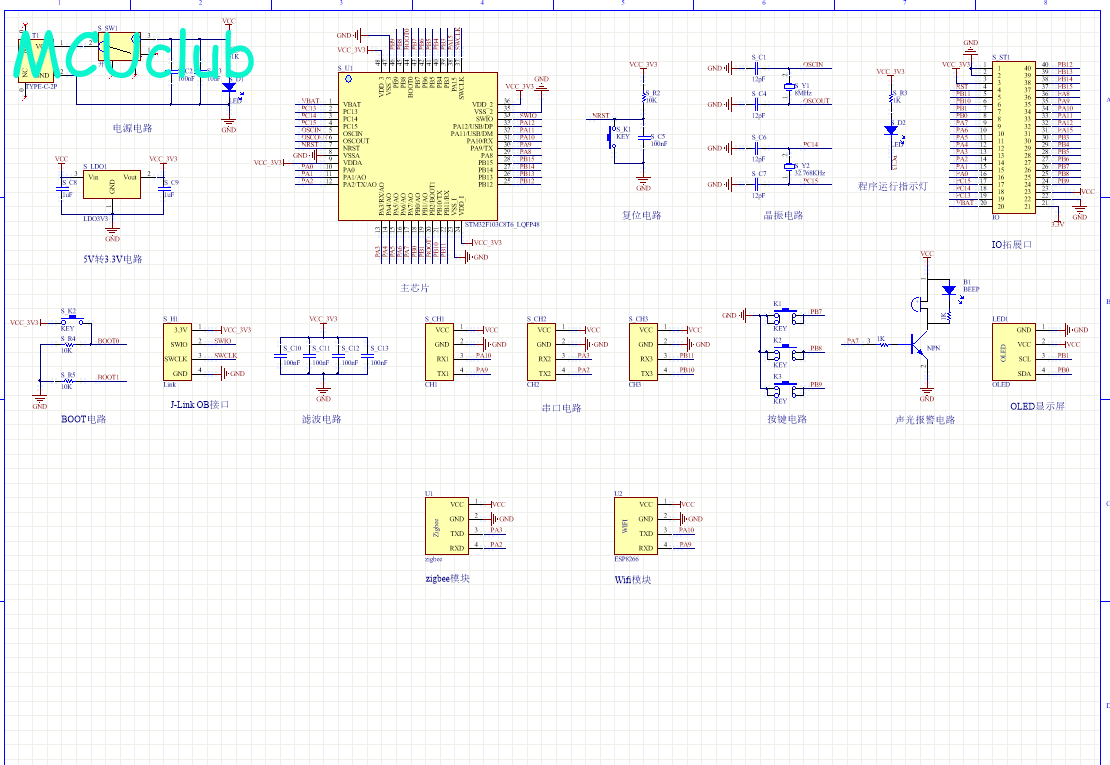Click the OSCOUT net label near S_C4
This screenshot has width=1110, height=765.
click(816, 100)
